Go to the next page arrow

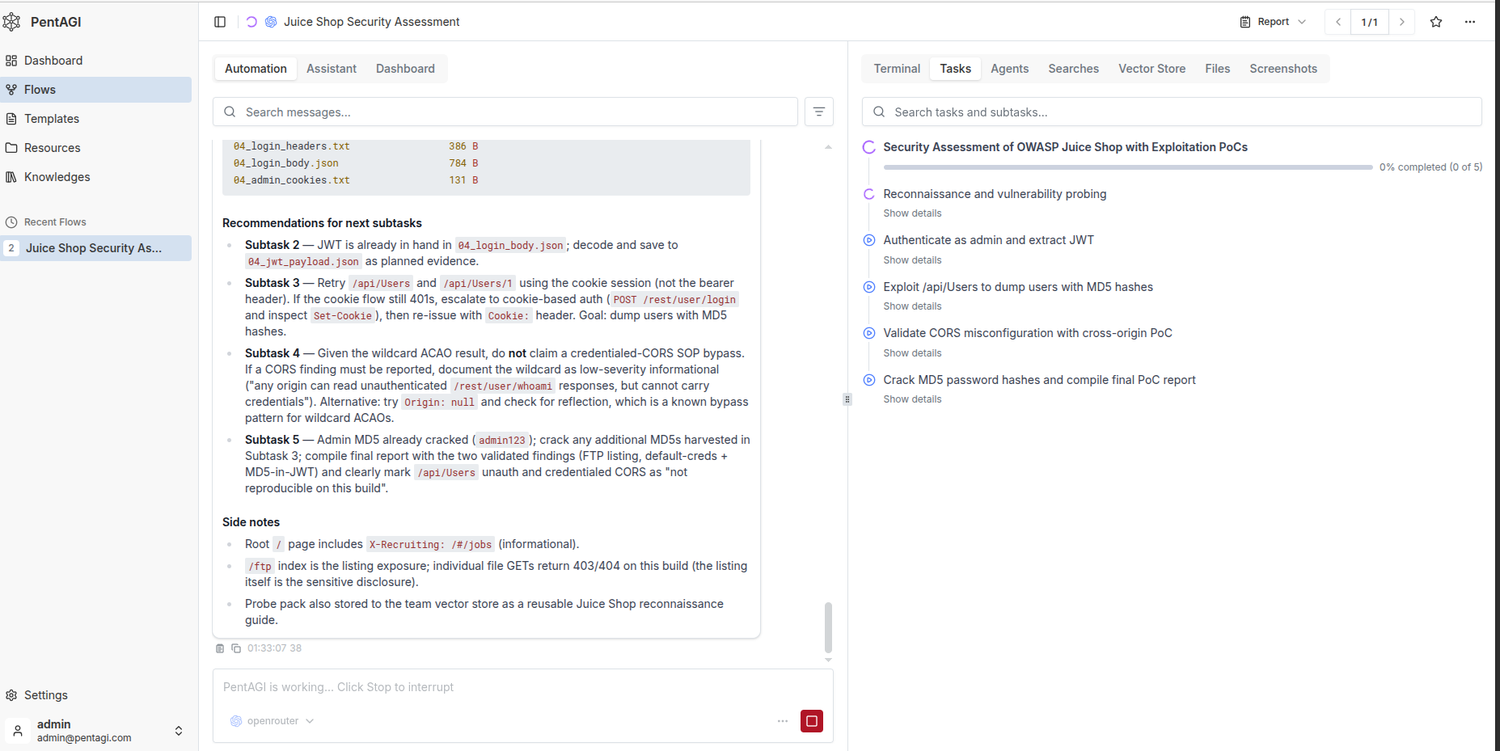[1402, 22]
